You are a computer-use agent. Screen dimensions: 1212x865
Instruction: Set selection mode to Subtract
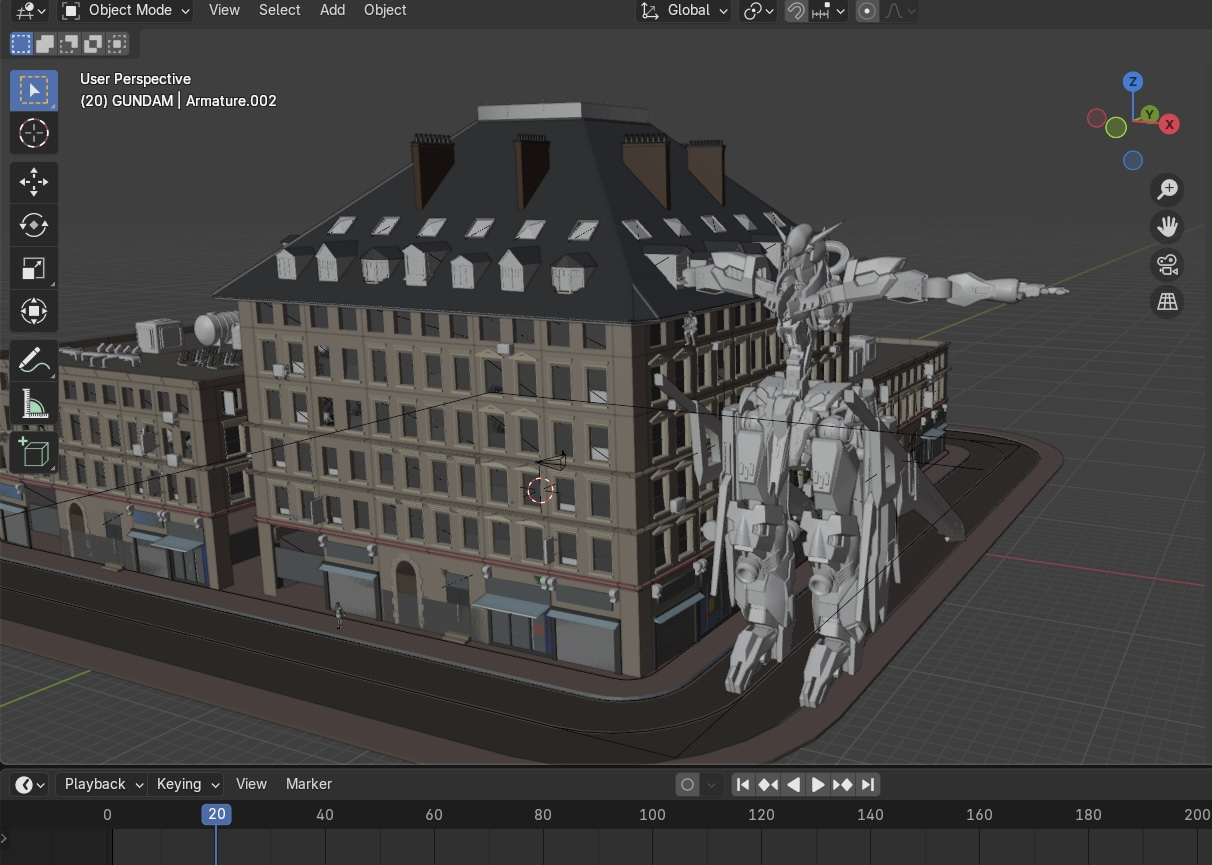click(x=69, y=43)
